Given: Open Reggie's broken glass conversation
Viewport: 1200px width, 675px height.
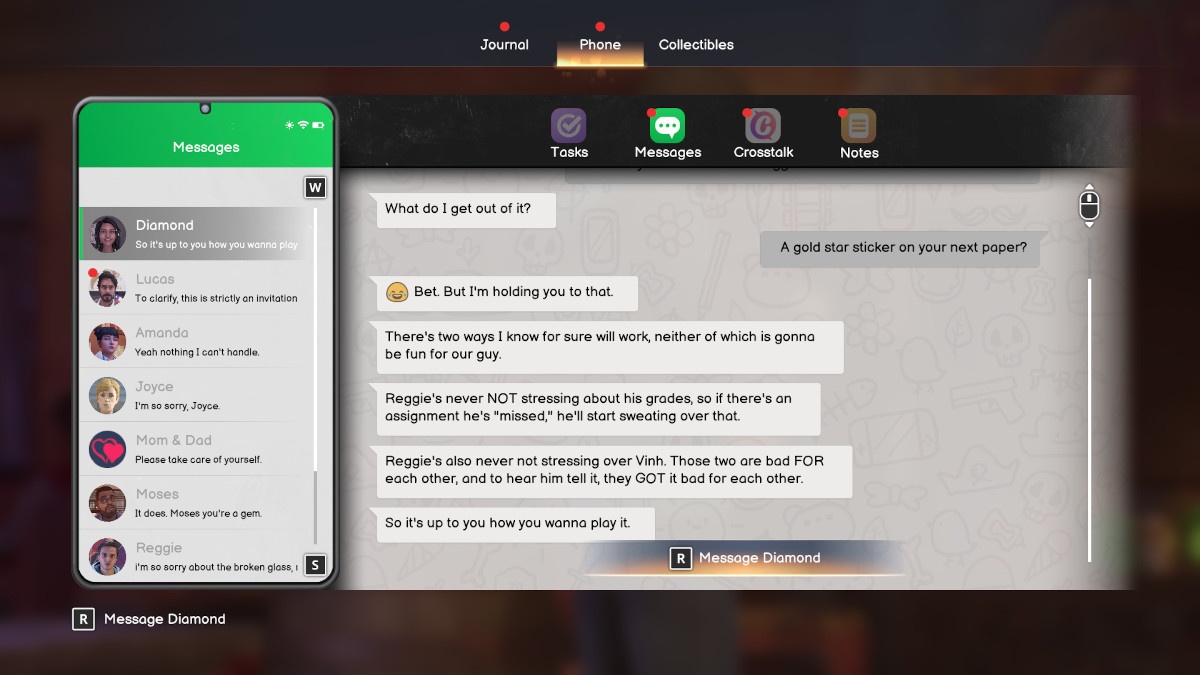Looking at the screenshot, I should pos(200,557).
